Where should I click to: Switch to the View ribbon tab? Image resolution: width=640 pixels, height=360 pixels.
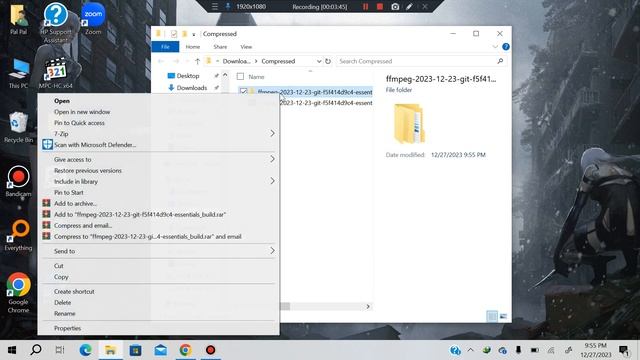tap(246, 47)
